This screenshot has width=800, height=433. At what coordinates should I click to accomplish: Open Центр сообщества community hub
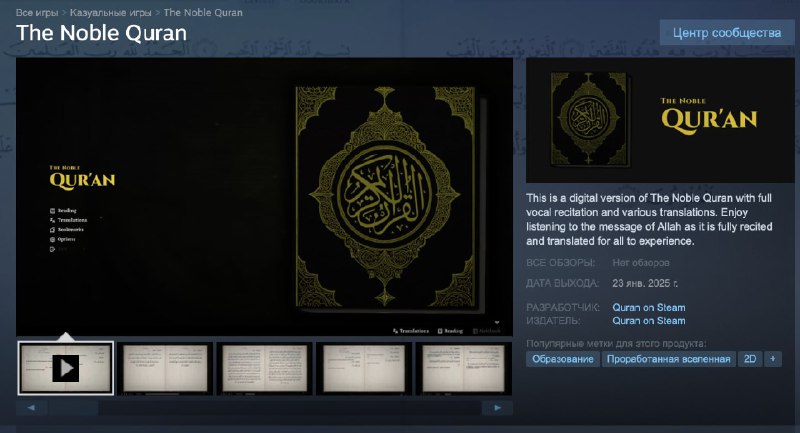[727, 33]
